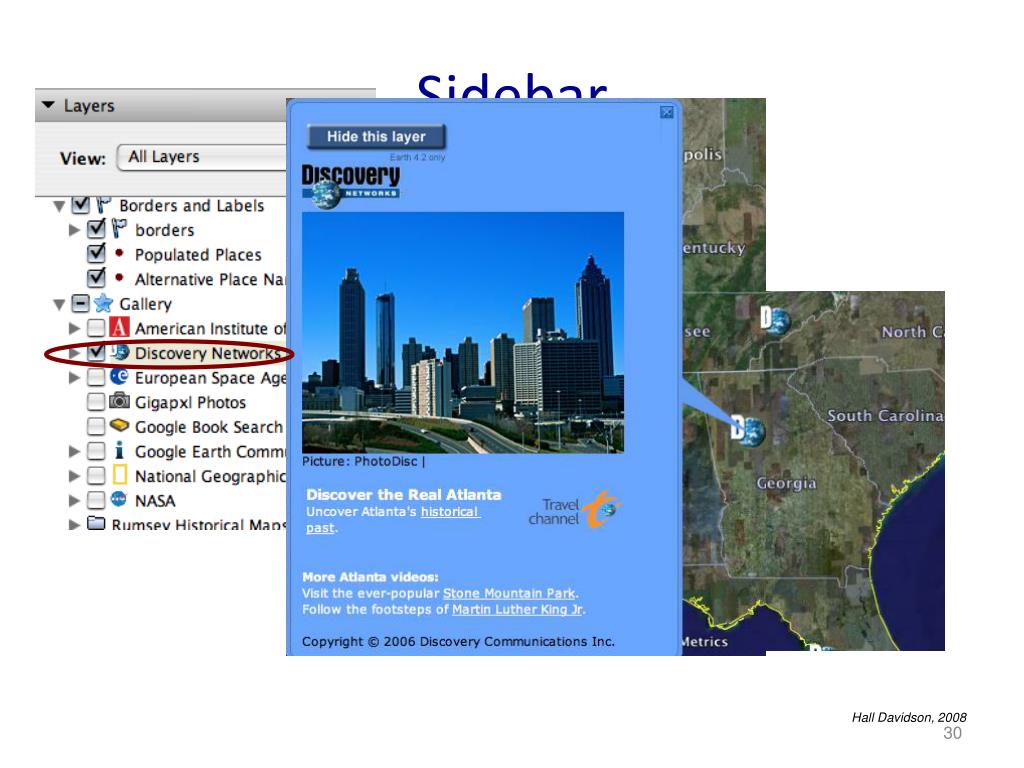Click the American Institute red A icon
This screenshot has height=768, width=1024.
click(x=119, y=327)
